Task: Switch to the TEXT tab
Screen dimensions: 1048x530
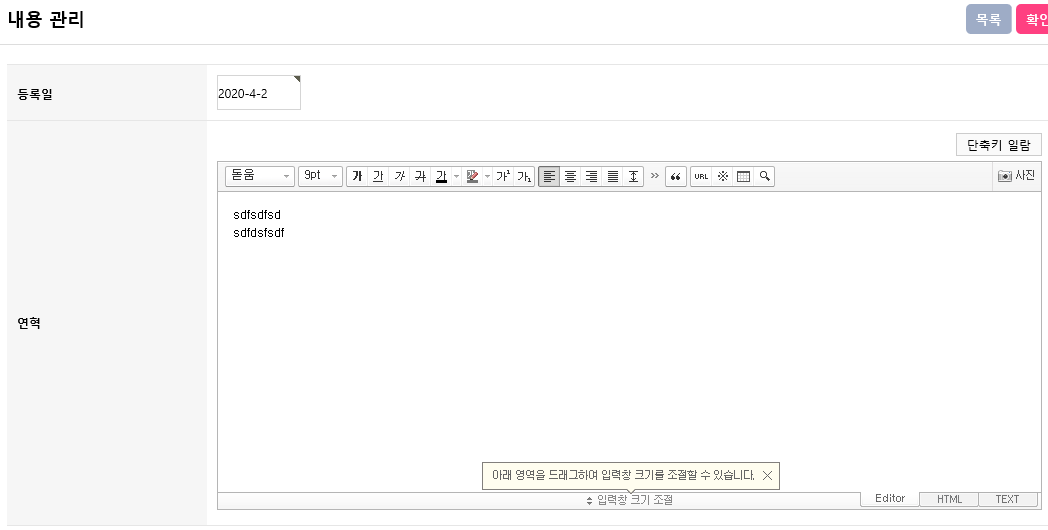Action: (x=1008, y=499)
